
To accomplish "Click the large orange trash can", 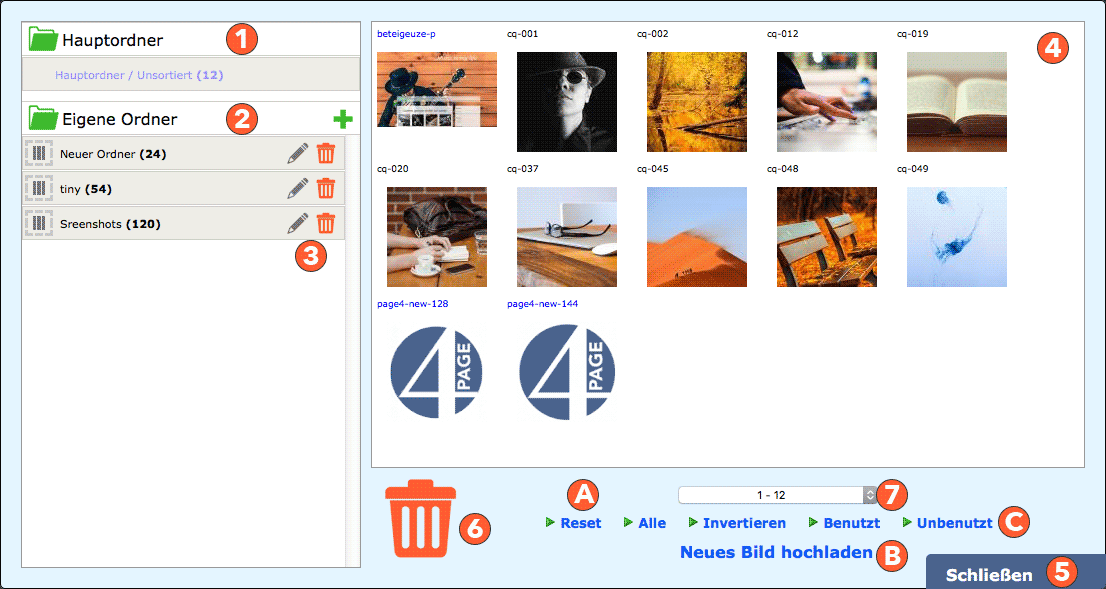I will click(x=421, y=518).
